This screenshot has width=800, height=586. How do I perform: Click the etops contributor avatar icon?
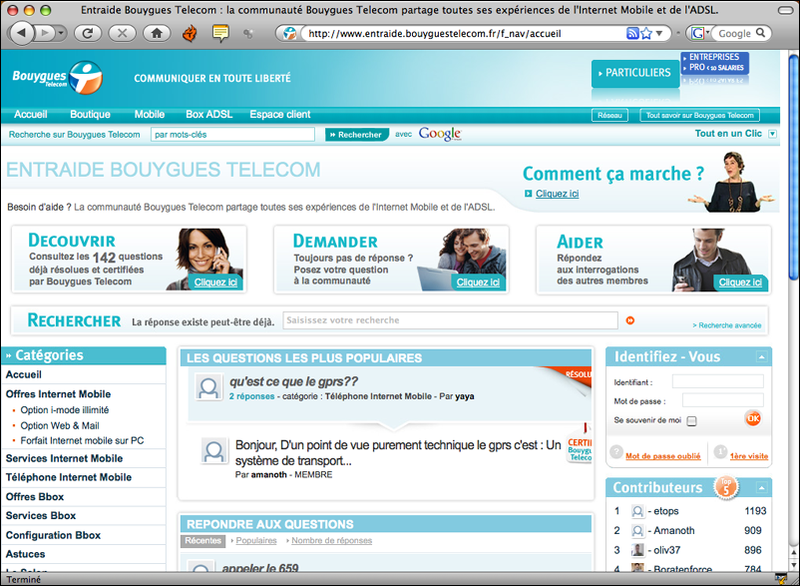(x=638, y=511)
